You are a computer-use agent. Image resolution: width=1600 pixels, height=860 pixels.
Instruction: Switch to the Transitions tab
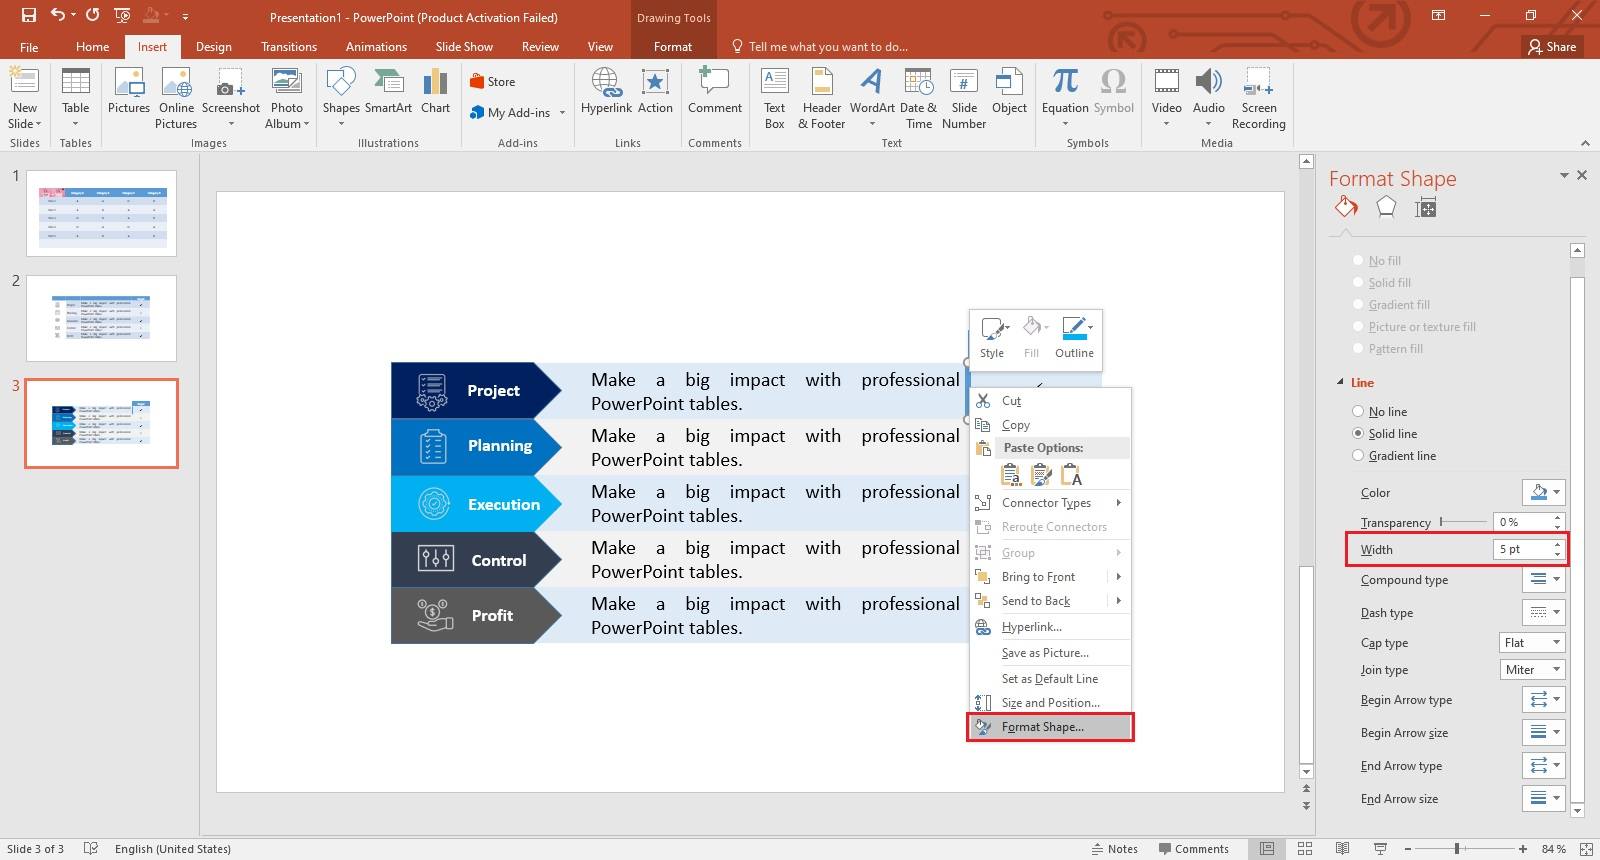click(x=289, y=46)
